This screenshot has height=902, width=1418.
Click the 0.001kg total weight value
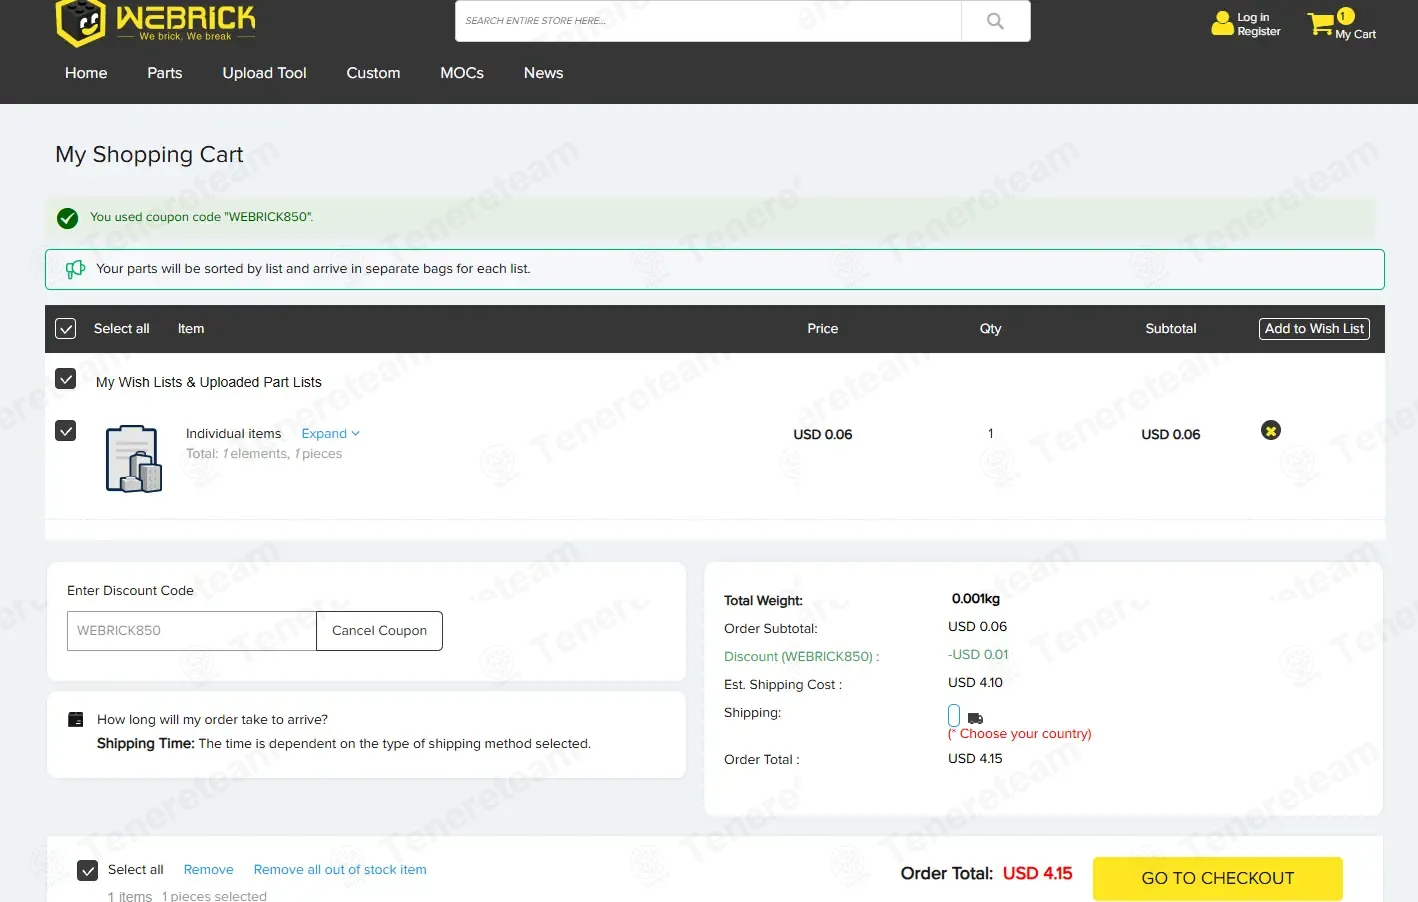pyautogui.click(x=976, y=599)
